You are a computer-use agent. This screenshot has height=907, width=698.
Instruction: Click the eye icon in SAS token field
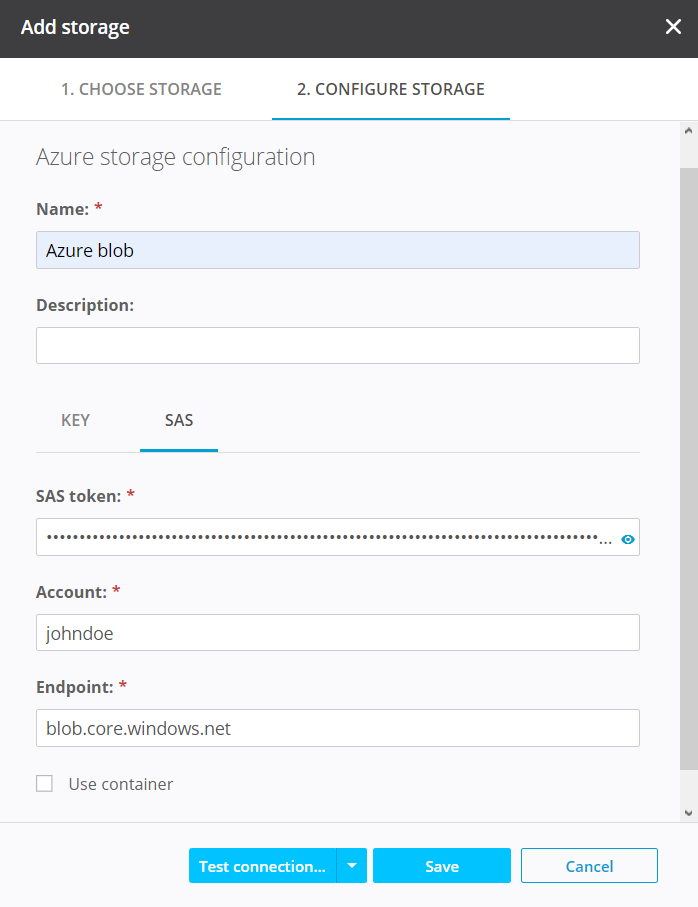coord(628,538)
